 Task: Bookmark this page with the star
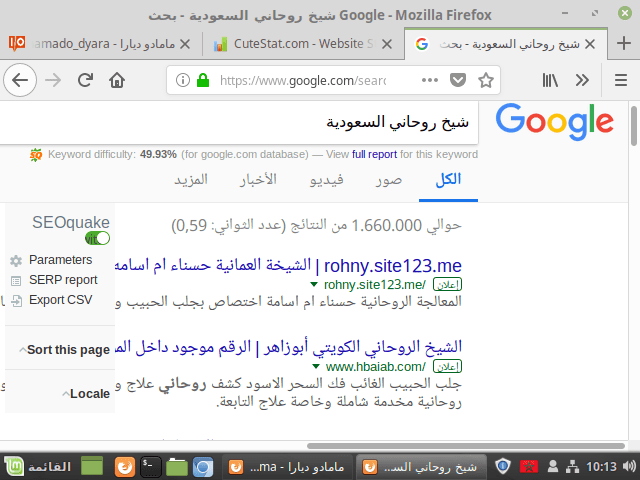tap(486, 80)
